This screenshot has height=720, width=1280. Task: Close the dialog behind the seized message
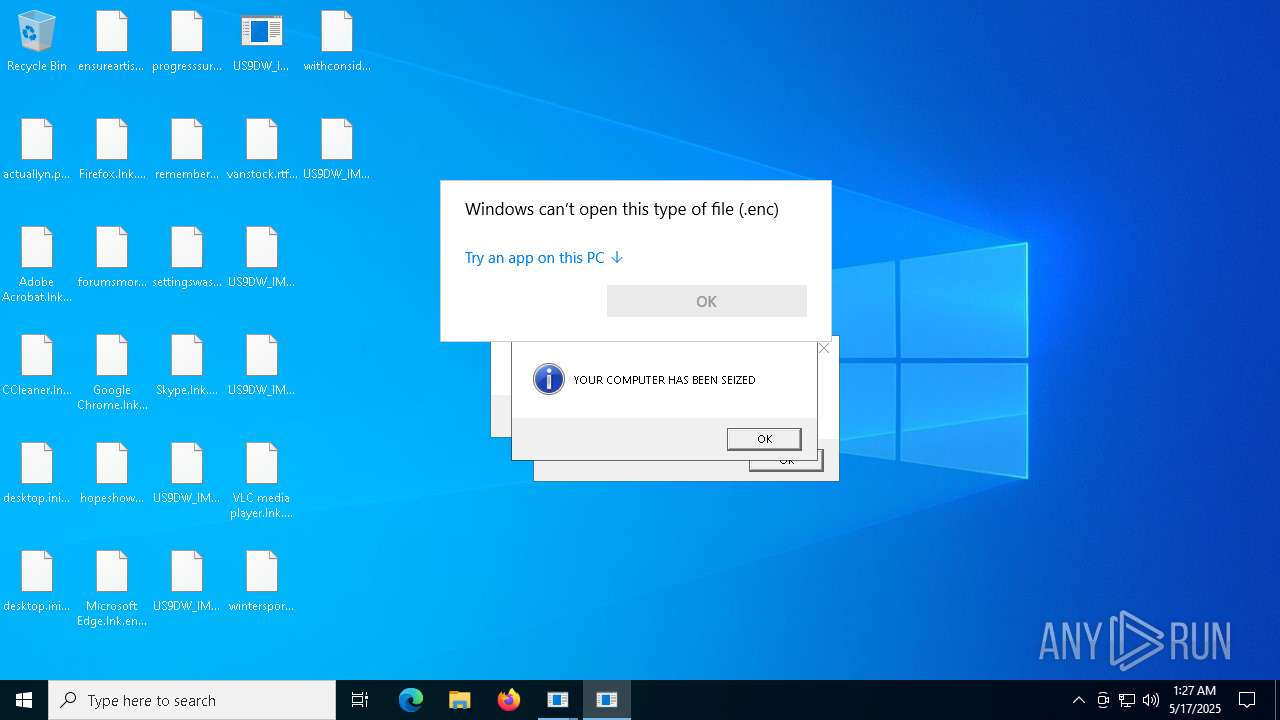[x=824, y=348]
